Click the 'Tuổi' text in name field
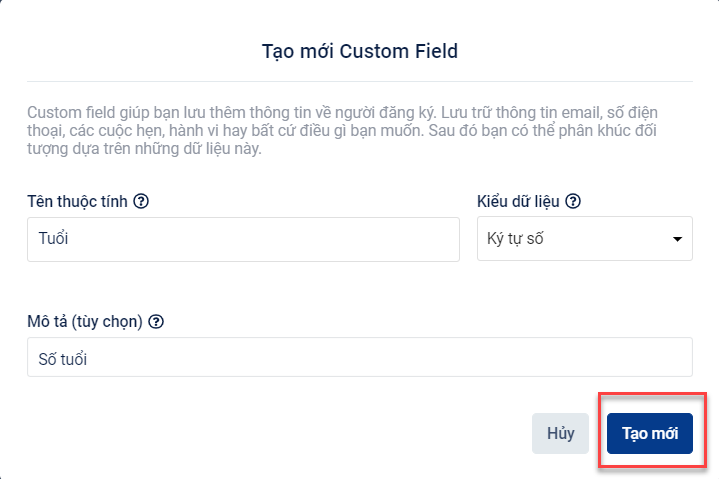719x479 pixels. (52, 240)
